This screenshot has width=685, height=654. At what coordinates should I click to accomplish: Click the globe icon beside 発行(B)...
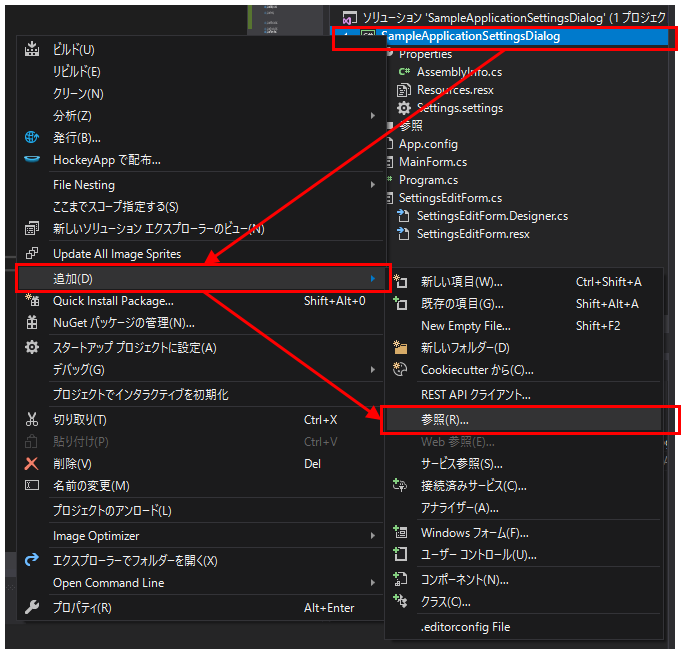(31, 138)
